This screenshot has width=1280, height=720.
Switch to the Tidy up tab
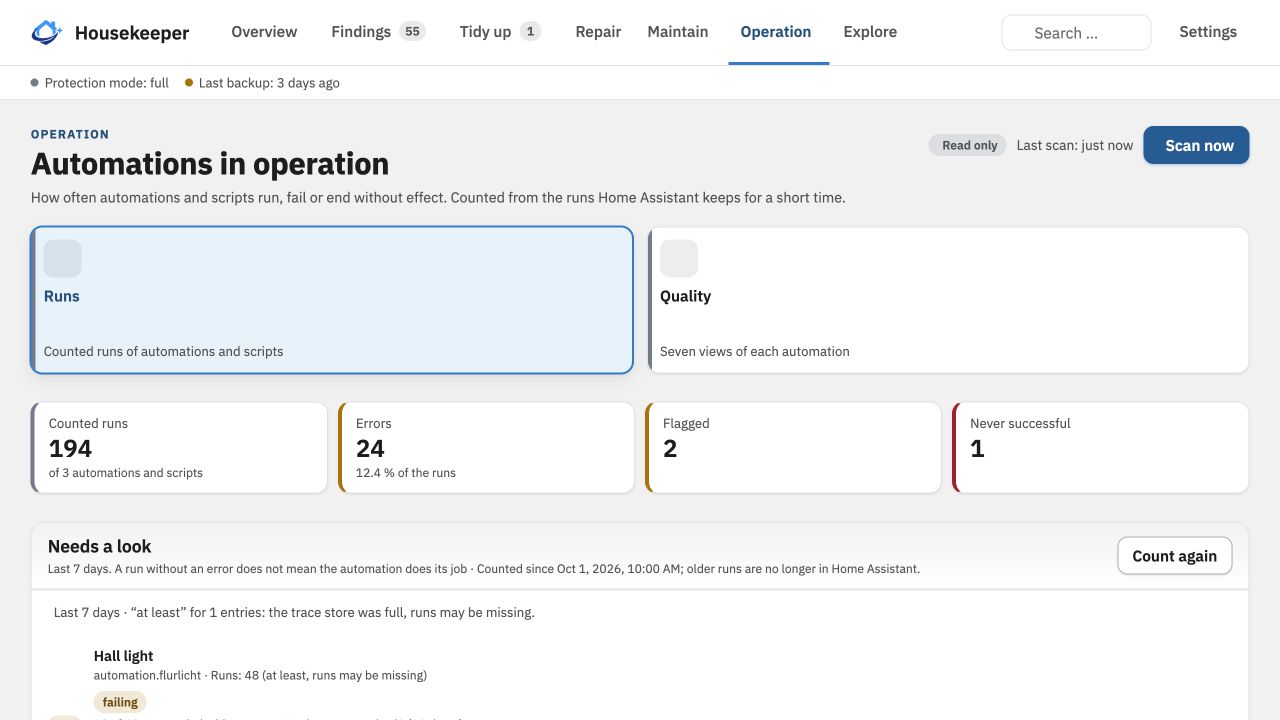click(x=500, y=32)
